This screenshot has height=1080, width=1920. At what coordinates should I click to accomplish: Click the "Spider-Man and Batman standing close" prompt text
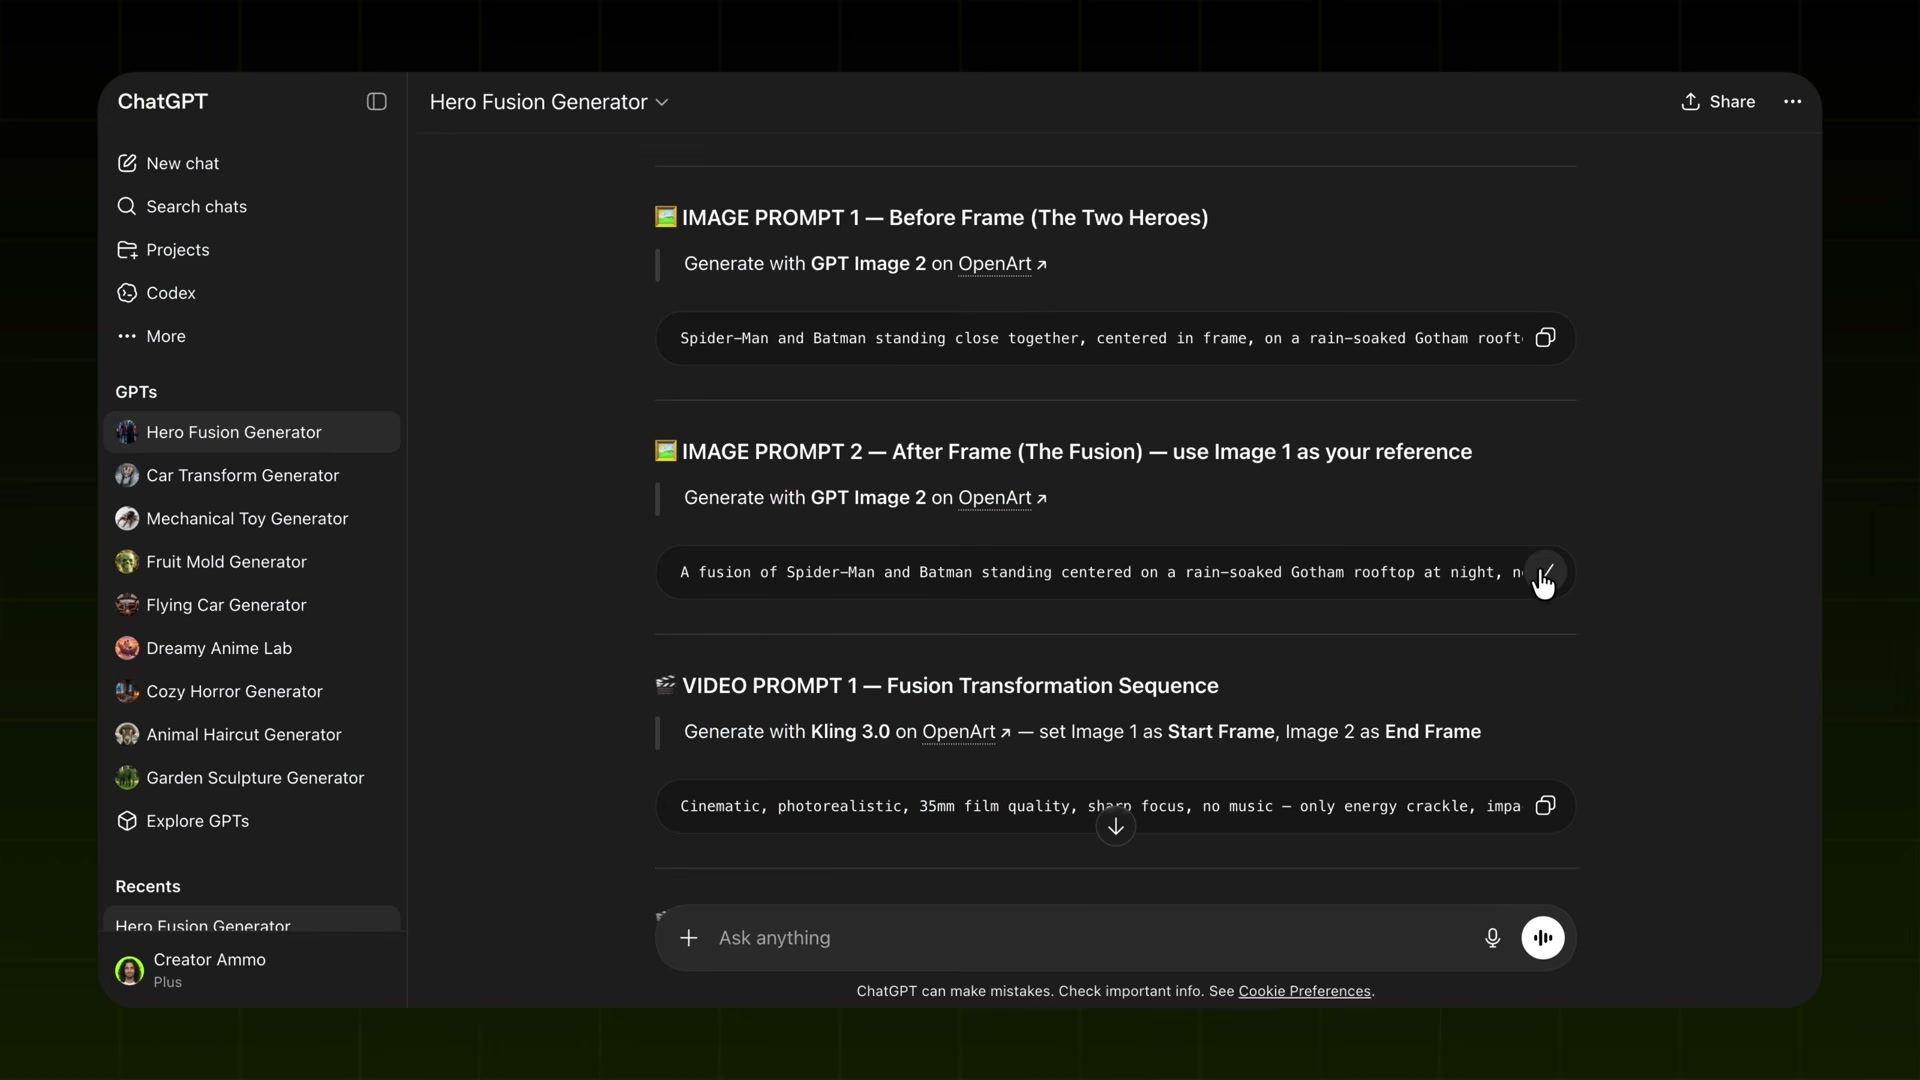click(1100, 338)
